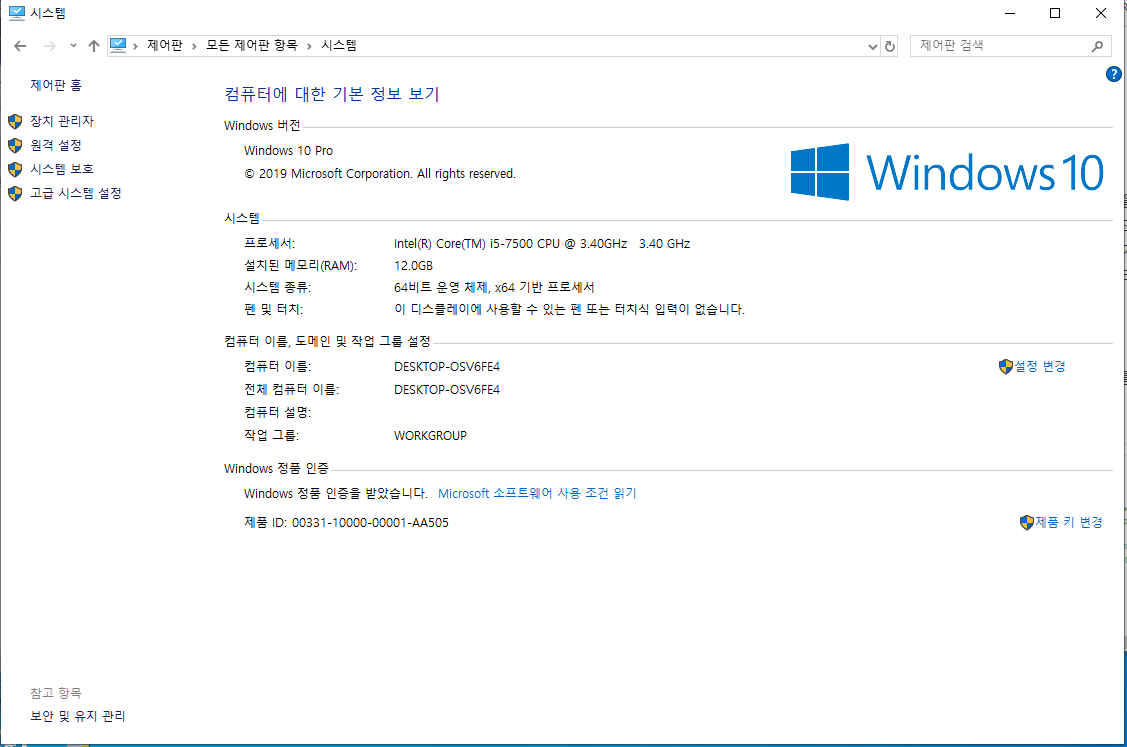Viewport: 1127px width, 747px height.
Task: Expand chevron before 제어판 breadcrumb
Action: pyautogui.click(x=135, y=46)
